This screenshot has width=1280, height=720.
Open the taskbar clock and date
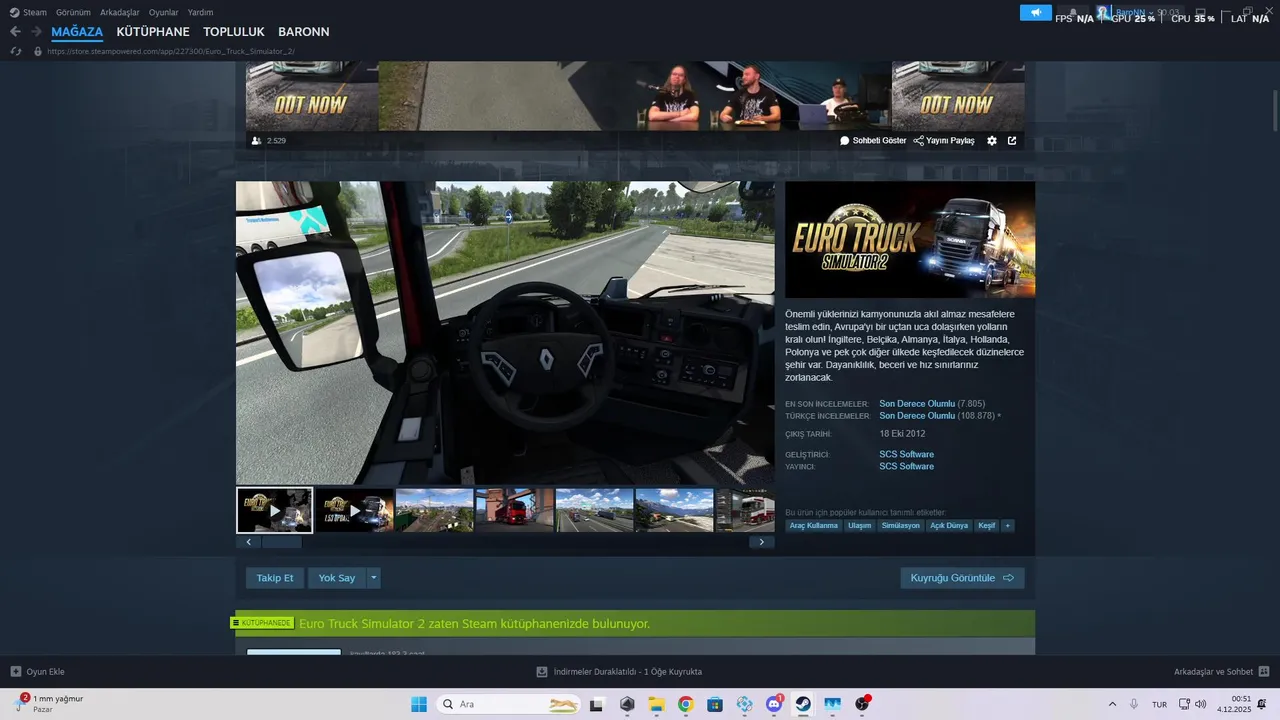[1234, 704]
